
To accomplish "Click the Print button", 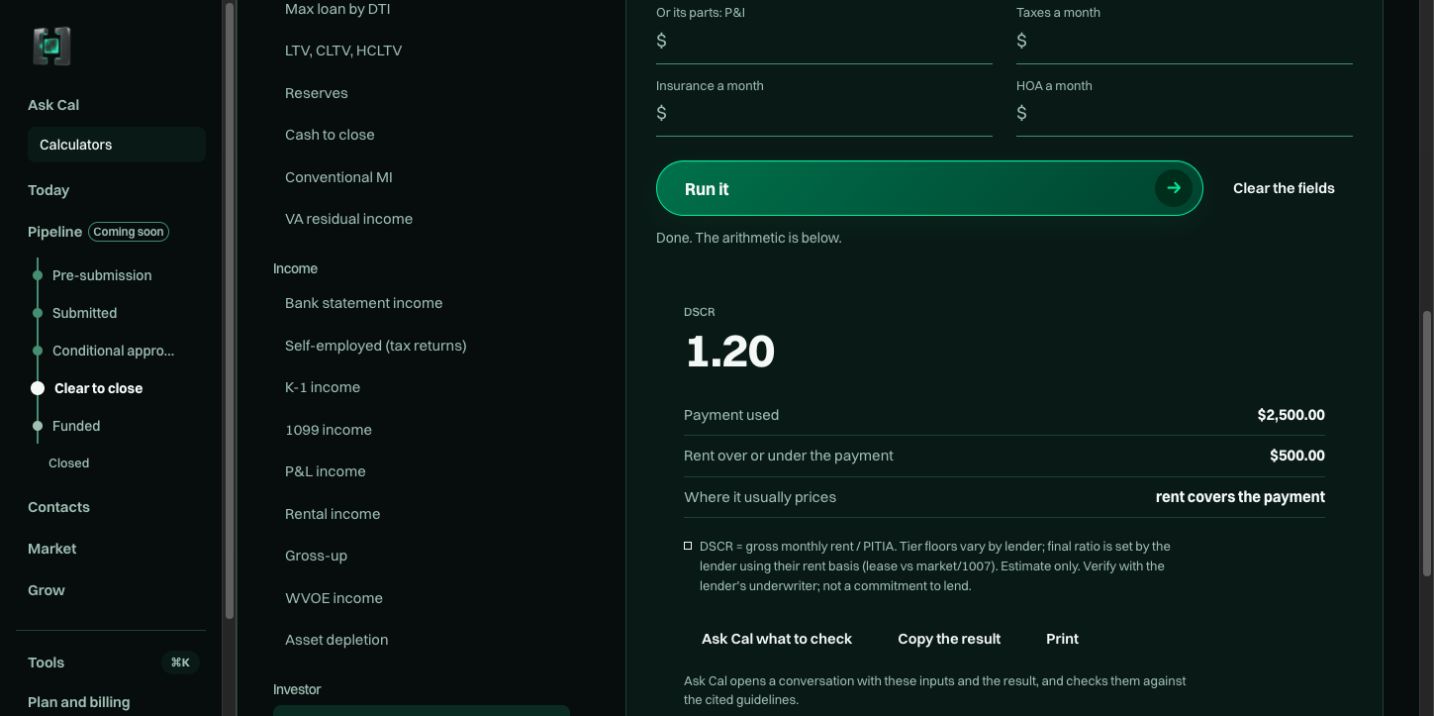I will click(x=1062, y=639).
